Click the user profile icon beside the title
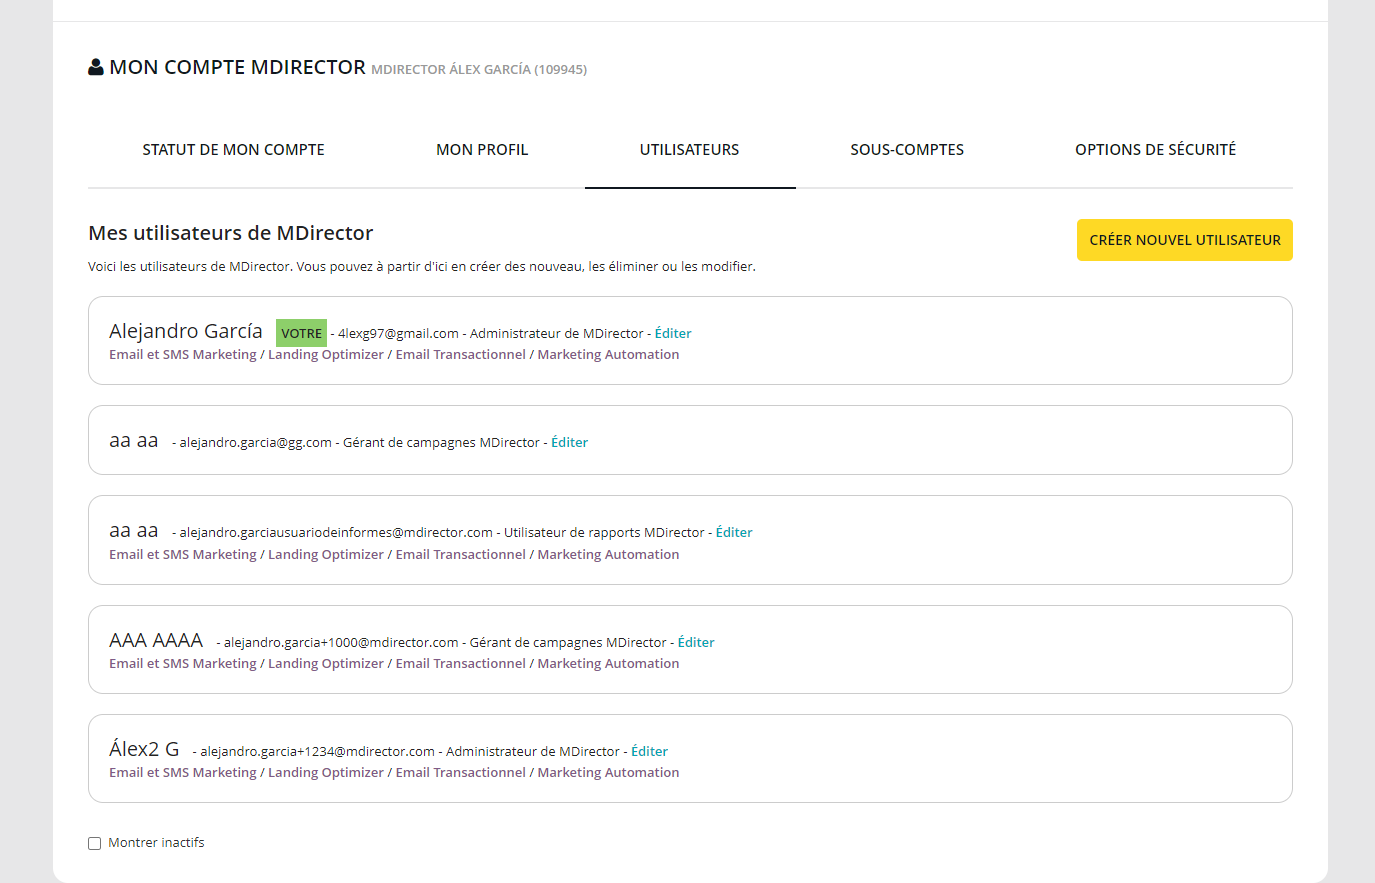Screen dimensions: 1375x883 coord(96,67)
